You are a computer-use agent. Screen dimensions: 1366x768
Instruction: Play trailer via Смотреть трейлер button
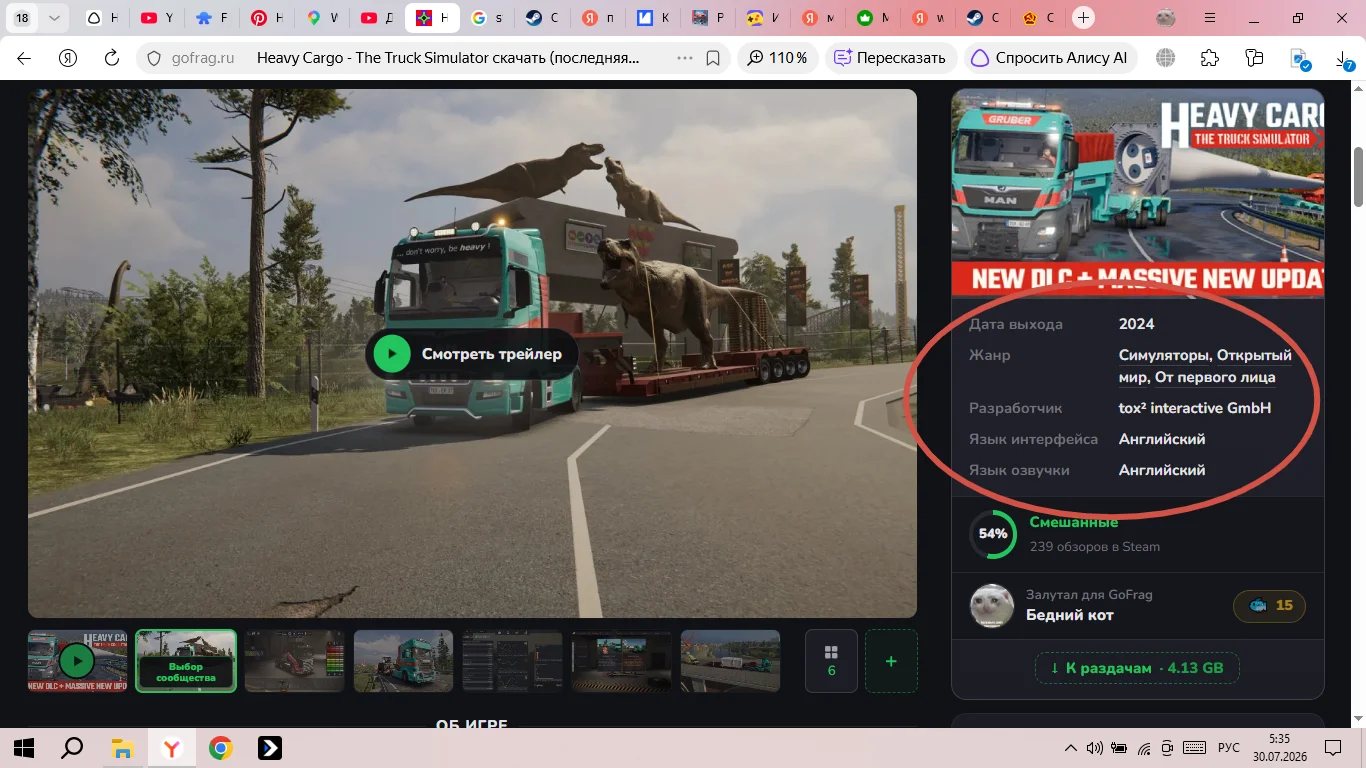click(472, 354)
